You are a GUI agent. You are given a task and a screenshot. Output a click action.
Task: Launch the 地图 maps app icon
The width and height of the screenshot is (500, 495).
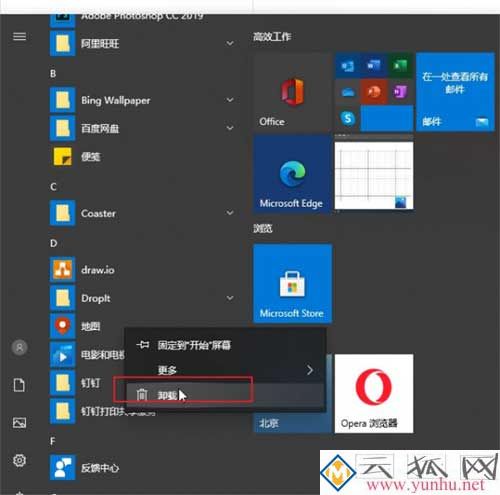62,326
